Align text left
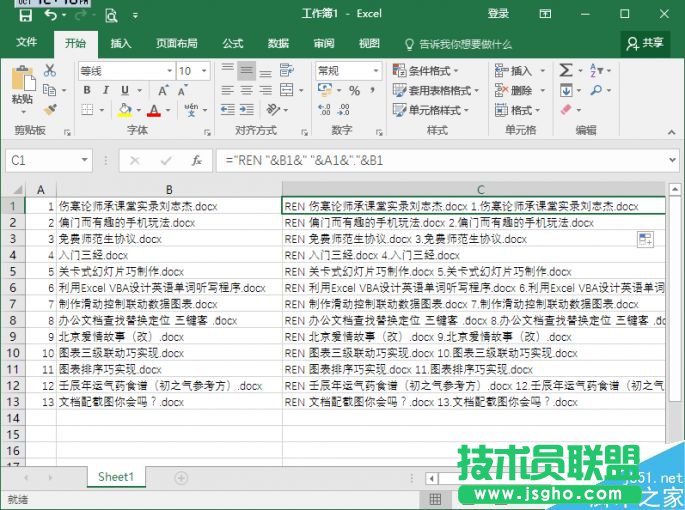This screenshot has height=510, width=685. click(228, 90)
